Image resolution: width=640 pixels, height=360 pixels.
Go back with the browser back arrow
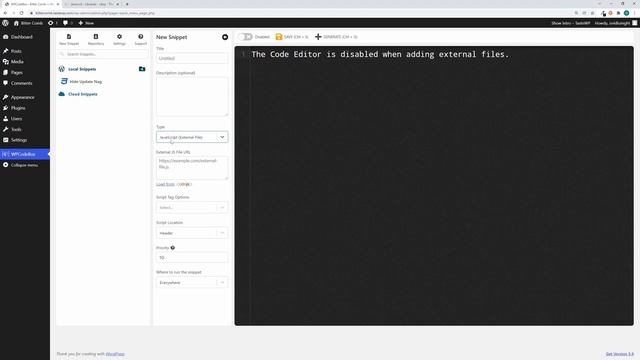5,13
